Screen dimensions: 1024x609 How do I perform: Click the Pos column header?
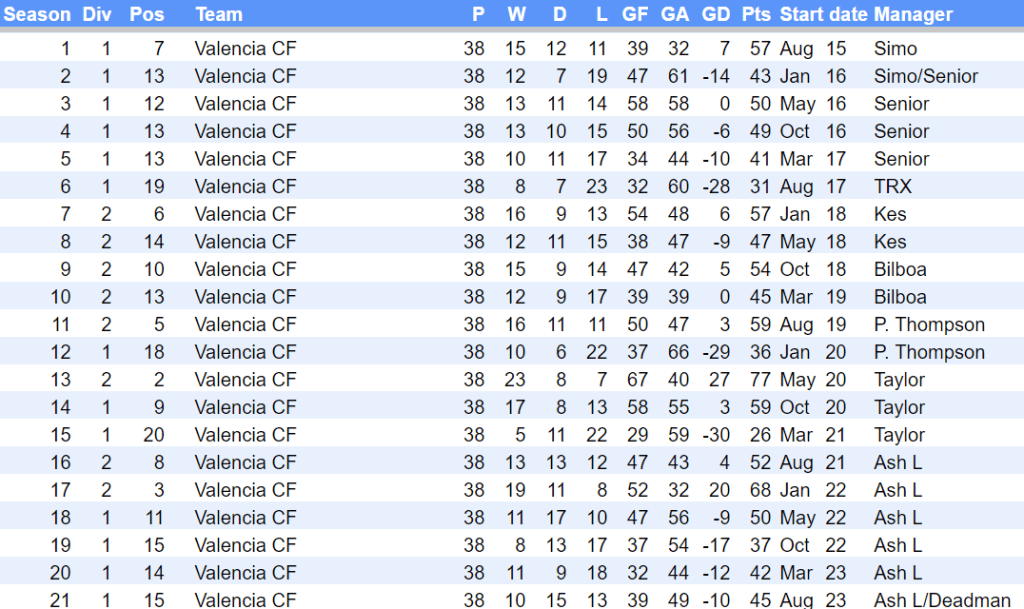[146, 14]
